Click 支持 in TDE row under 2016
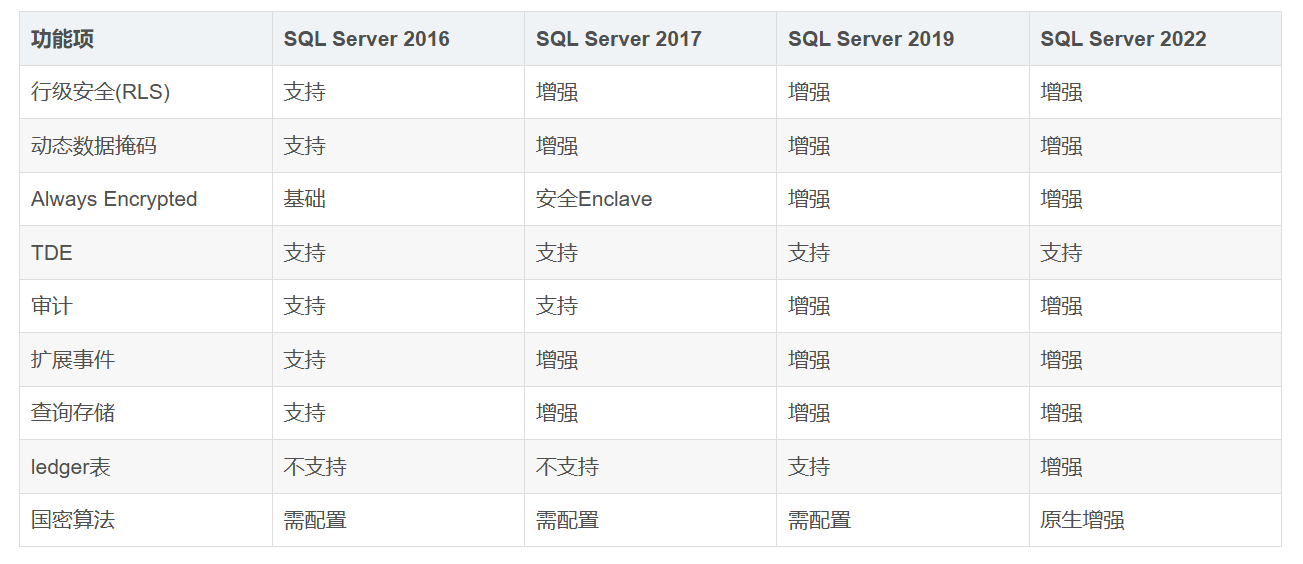Image resolution: width=1303 pixels, height=564 pixels. (304, 253)
